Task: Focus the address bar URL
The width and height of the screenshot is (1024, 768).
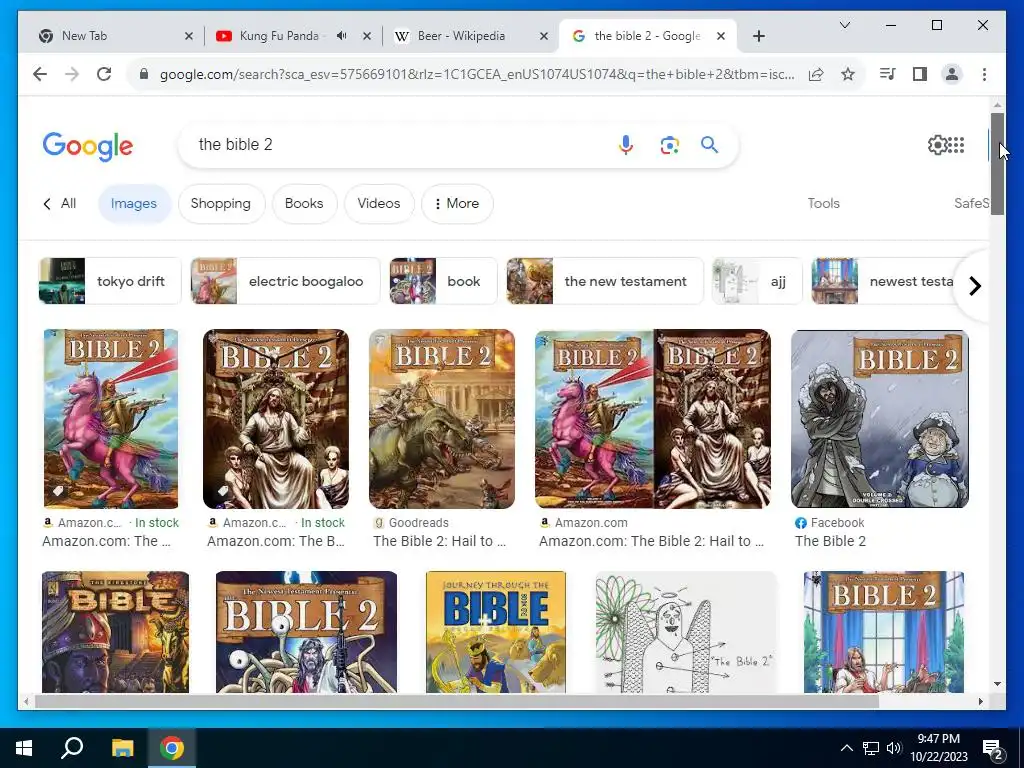Action: 477,74
